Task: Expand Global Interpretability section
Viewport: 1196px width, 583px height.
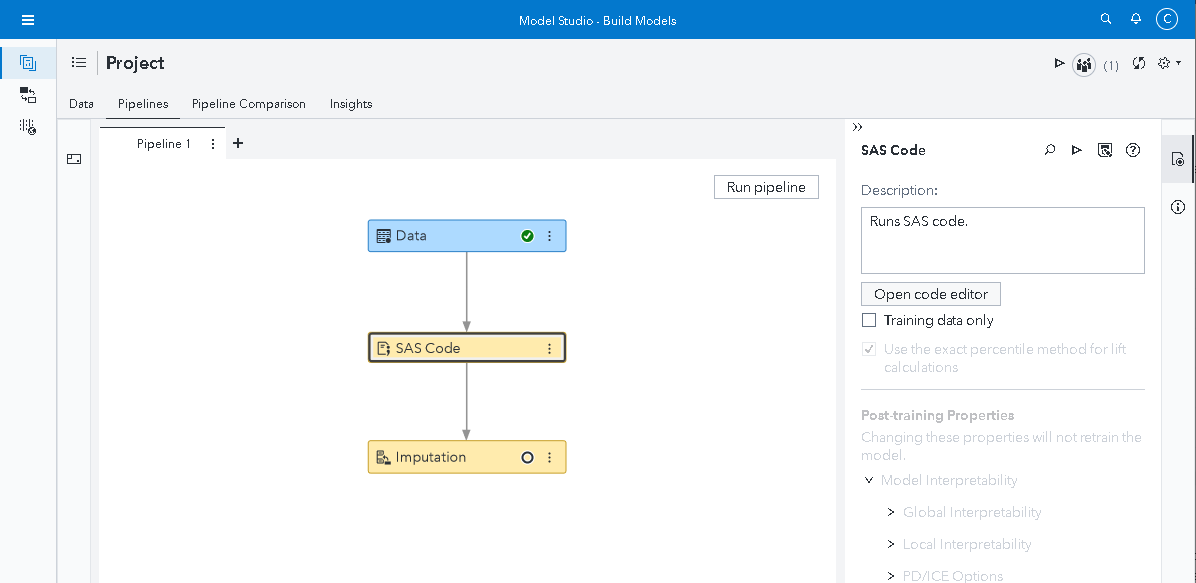Action: coord(891,512)
